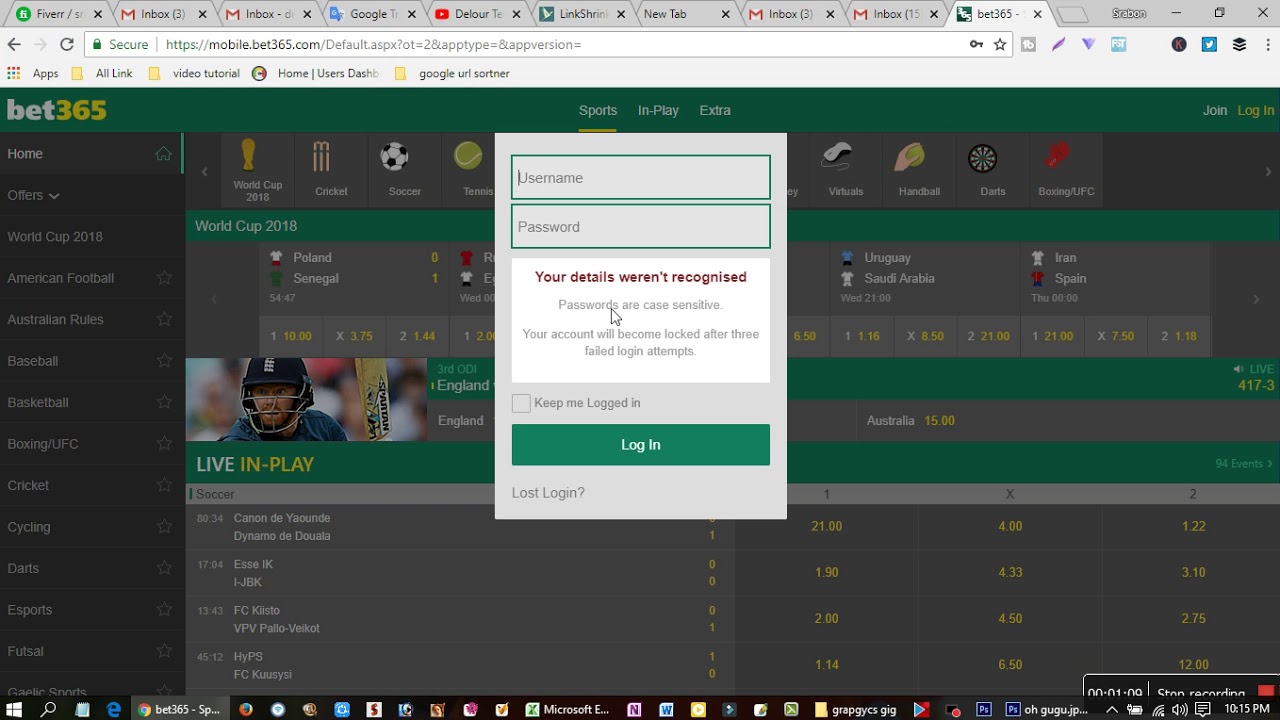Select the Tennis ball icon
This screenshot has height=720, width=1280.
[468, 156]
